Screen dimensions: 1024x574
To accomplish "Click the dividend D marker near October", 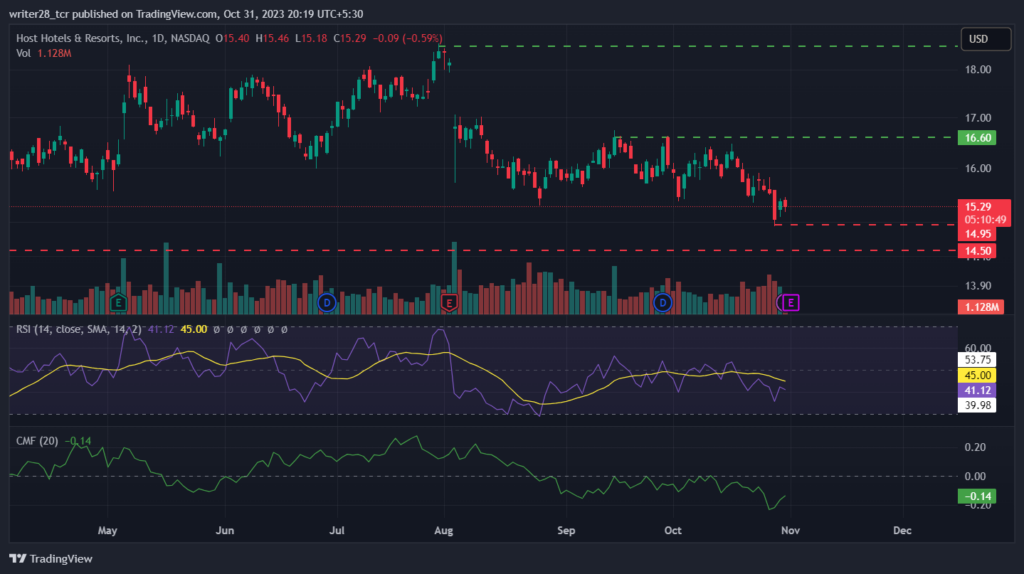I will tap(662, 302).
